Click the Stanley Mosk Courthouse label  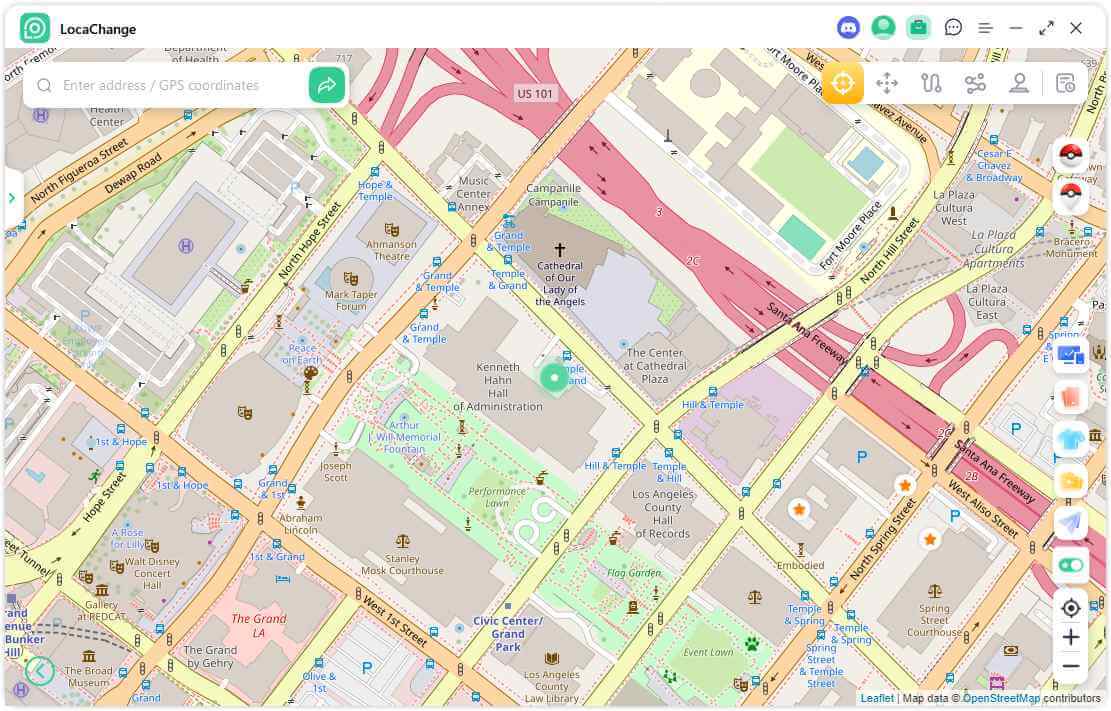(402, 565)
